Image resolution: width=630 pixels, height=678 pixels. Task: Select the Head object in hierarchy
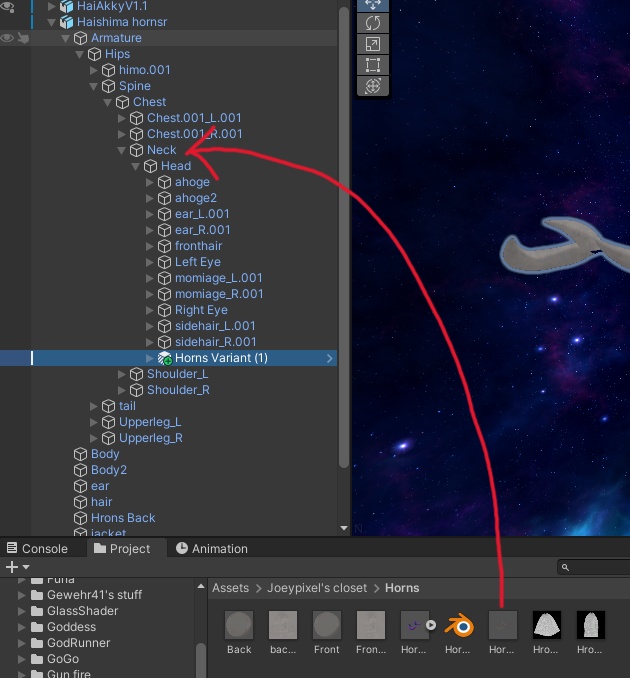176,166
